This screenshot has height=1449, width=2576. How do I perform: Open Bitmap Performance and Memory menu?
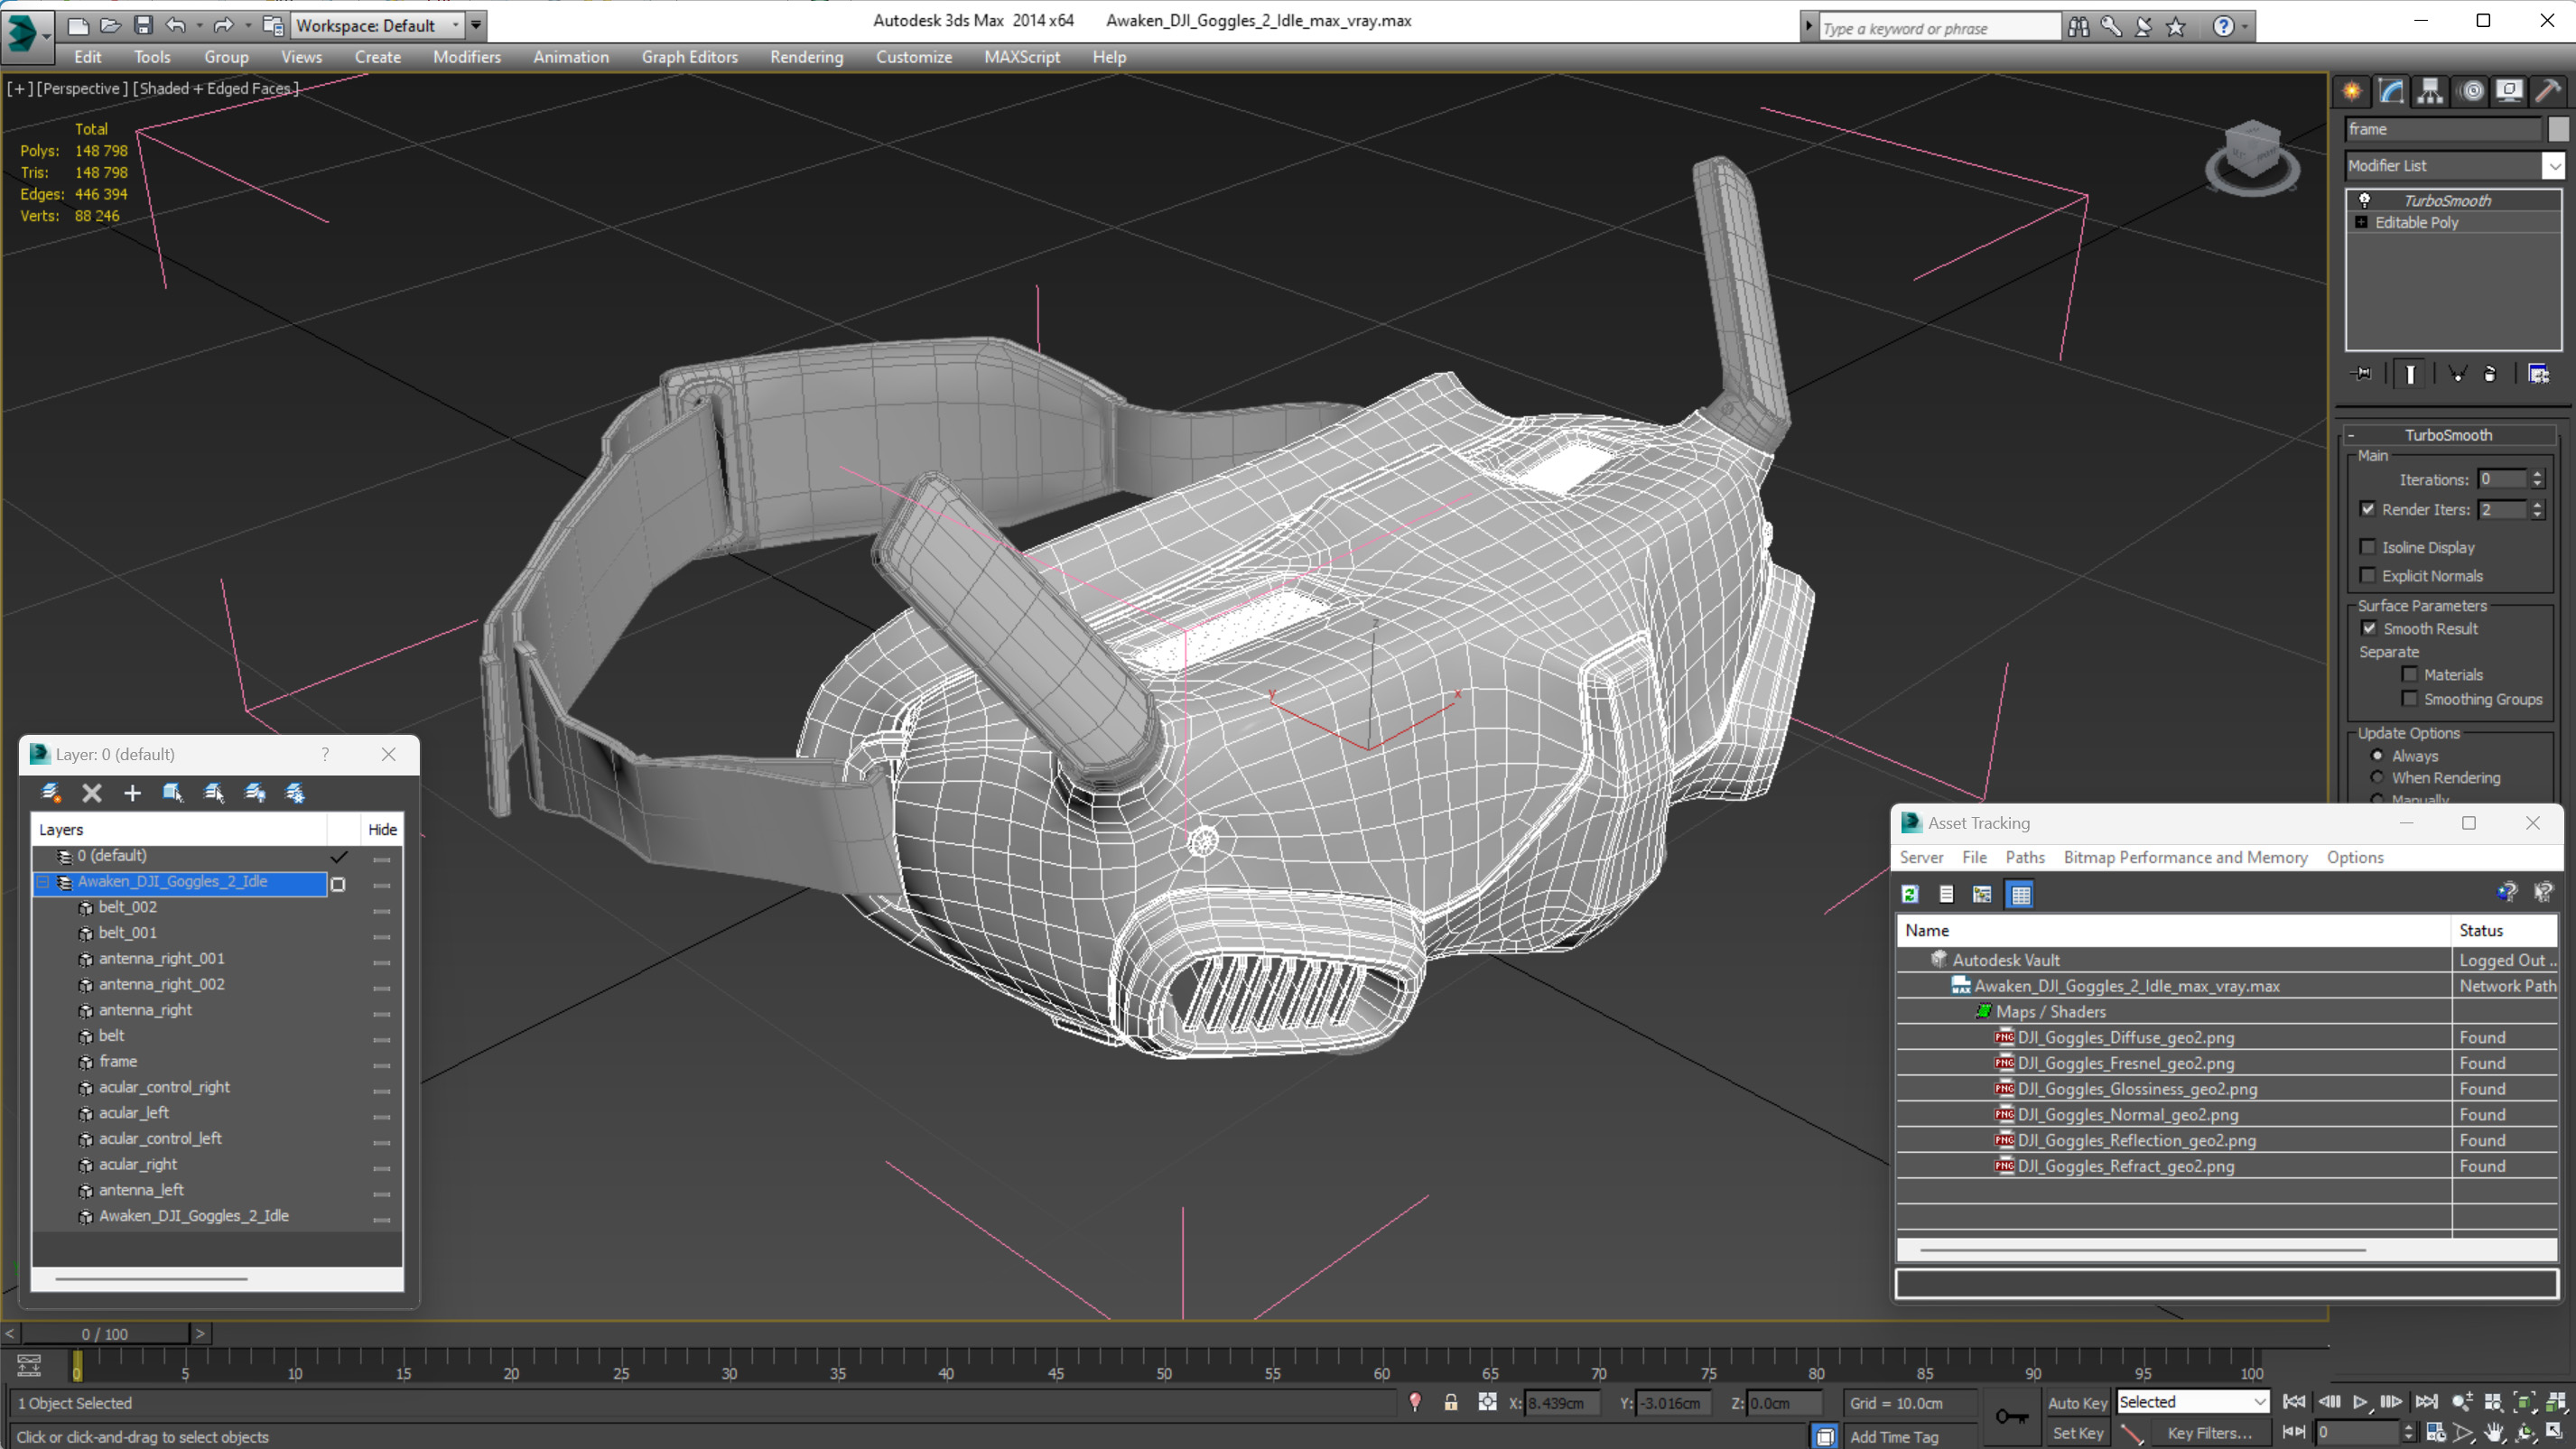(x=2185, y=857)
